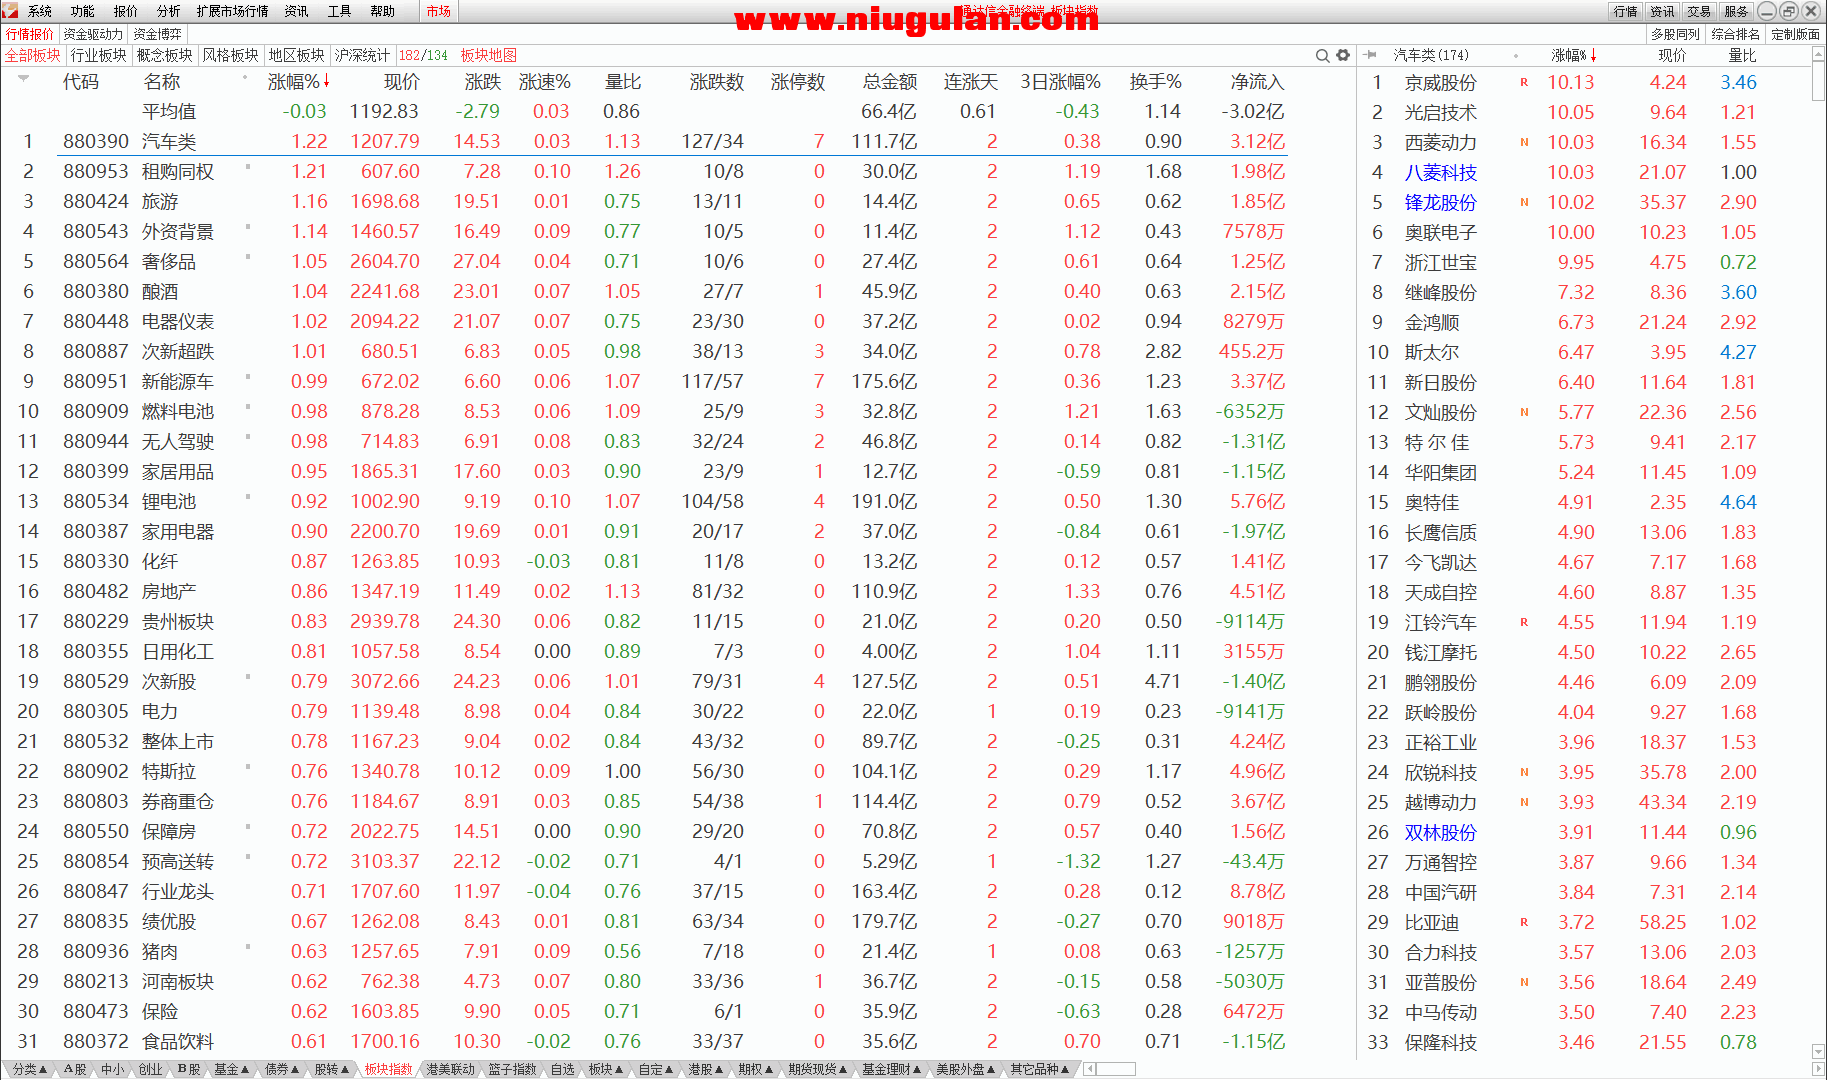Switch to the 港美联动 bottom tab

[x=450, y=1069]
